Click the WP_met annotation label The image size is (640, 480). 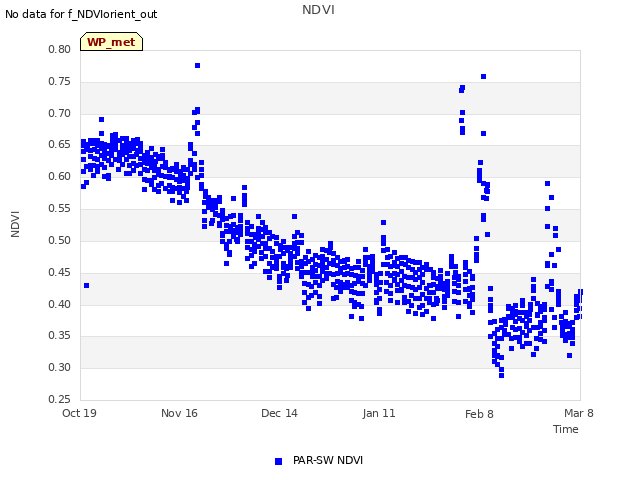pyautogui.click(x=111, y=42)
